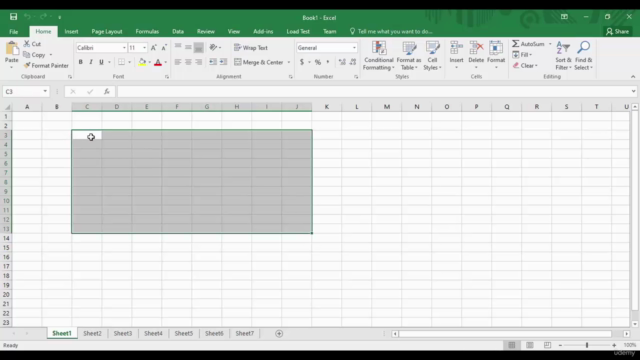Open Font dialog launcher
The image size is (640, 360).
[167, 77]
